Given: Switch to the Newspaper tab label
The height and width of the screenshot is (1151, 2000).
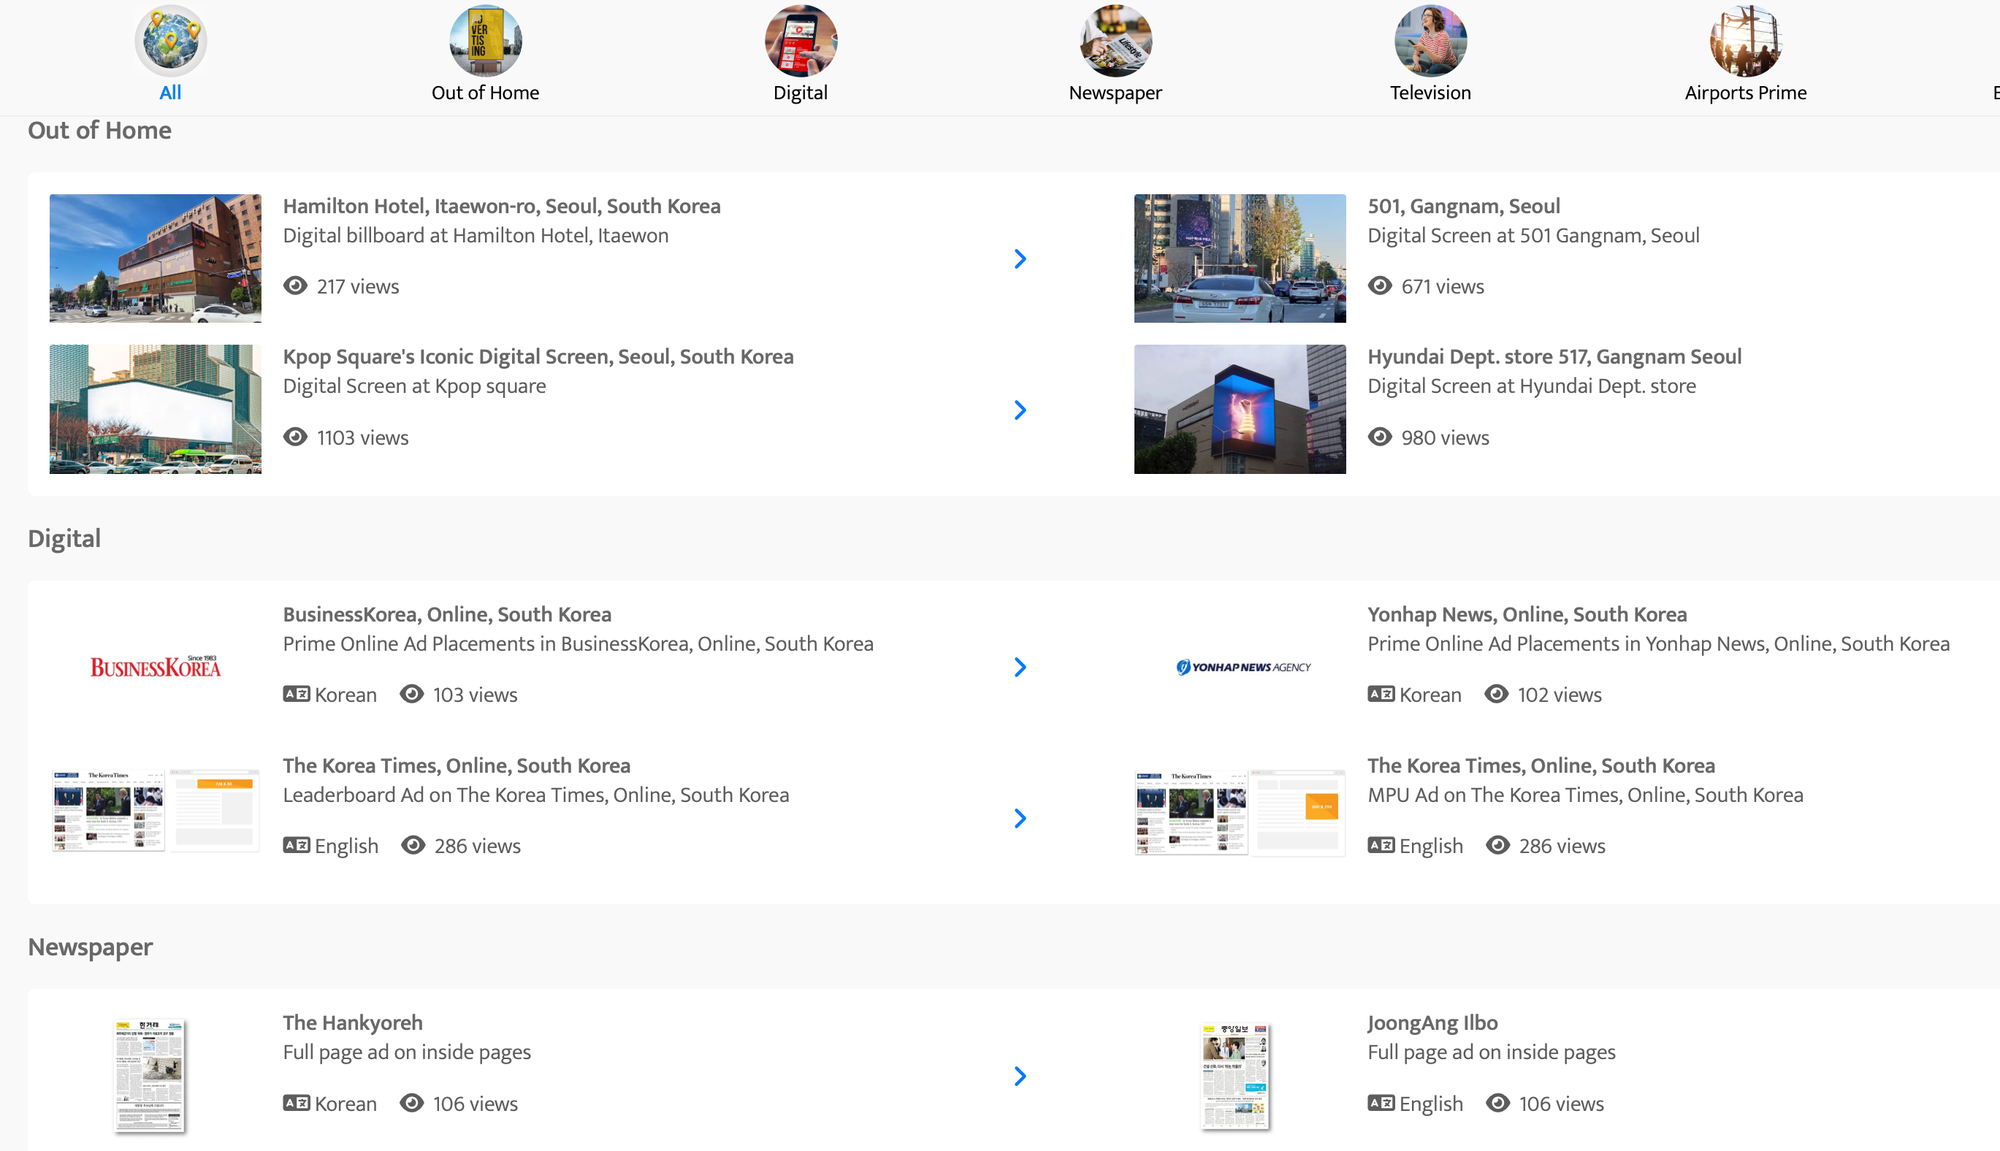Looking at the screenshot, I should (1116, 93).
